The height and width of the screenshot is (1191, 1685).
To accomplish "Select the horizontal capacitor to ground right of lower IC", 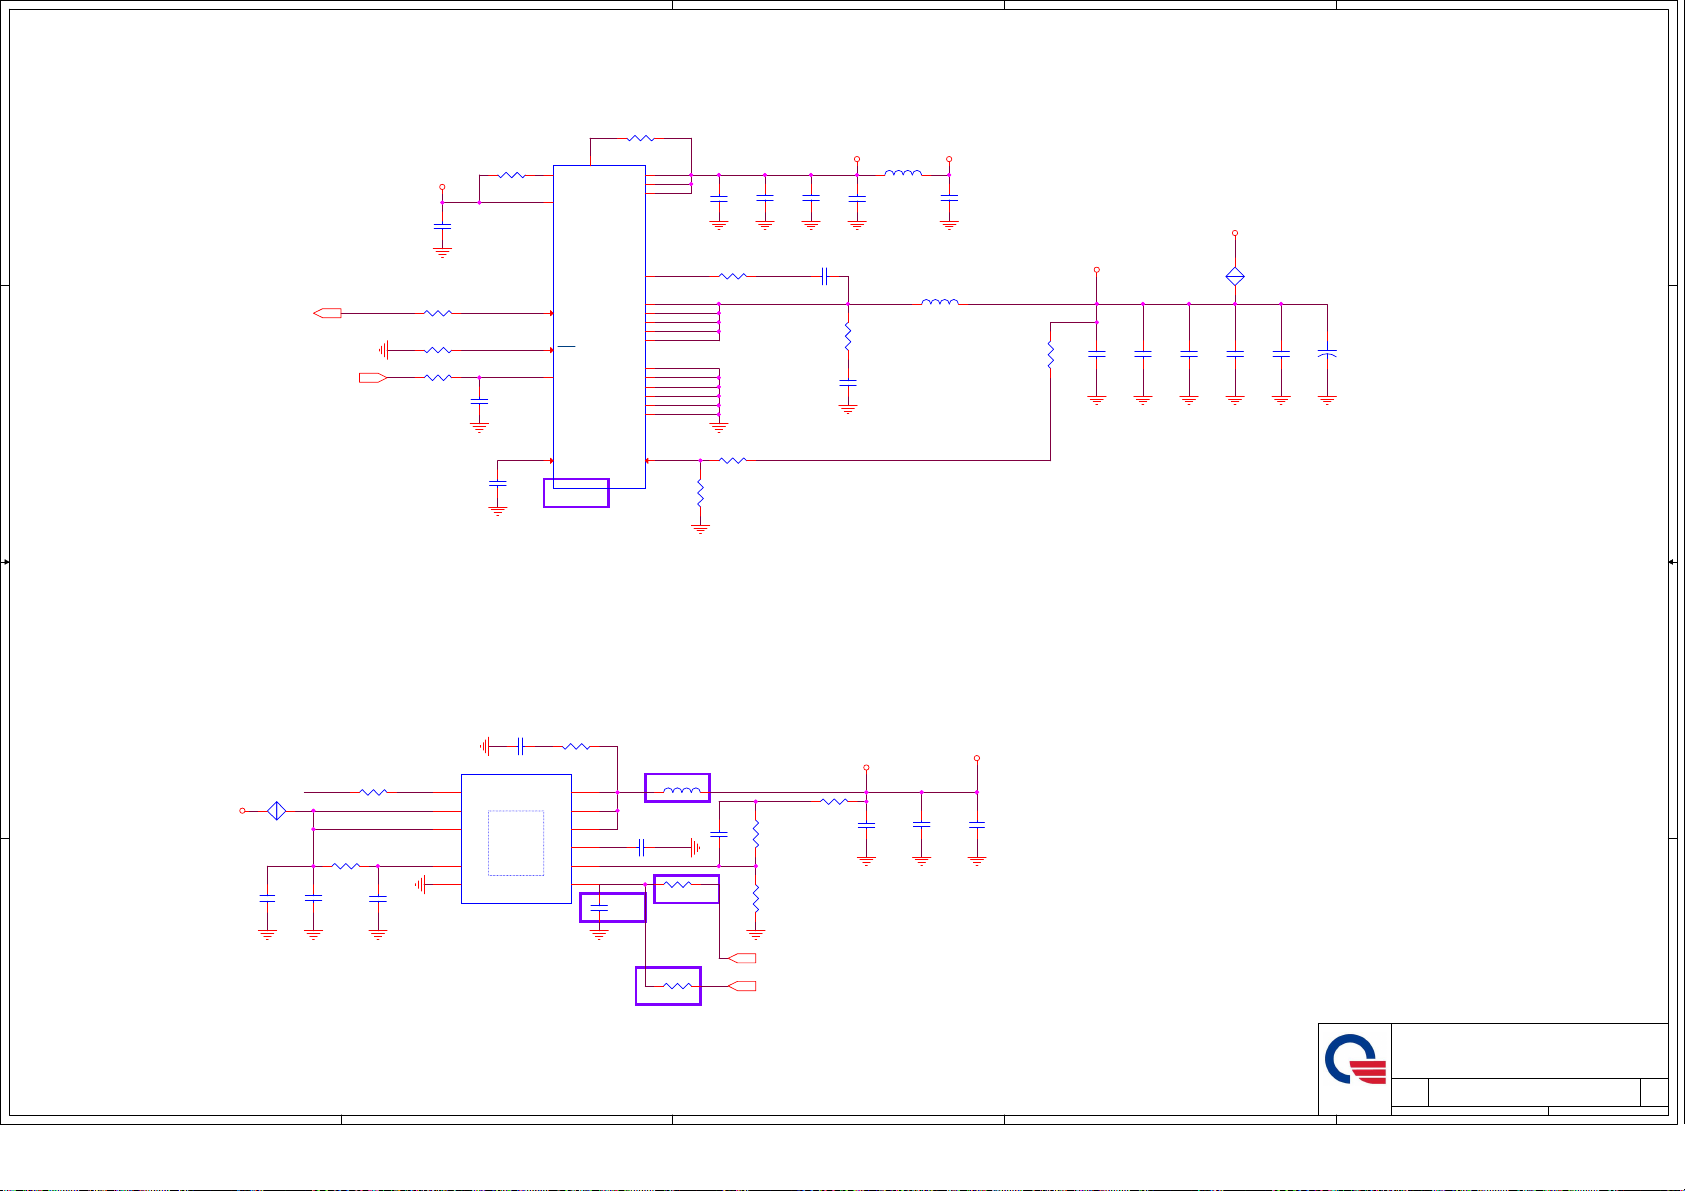I will pos(642,848).
